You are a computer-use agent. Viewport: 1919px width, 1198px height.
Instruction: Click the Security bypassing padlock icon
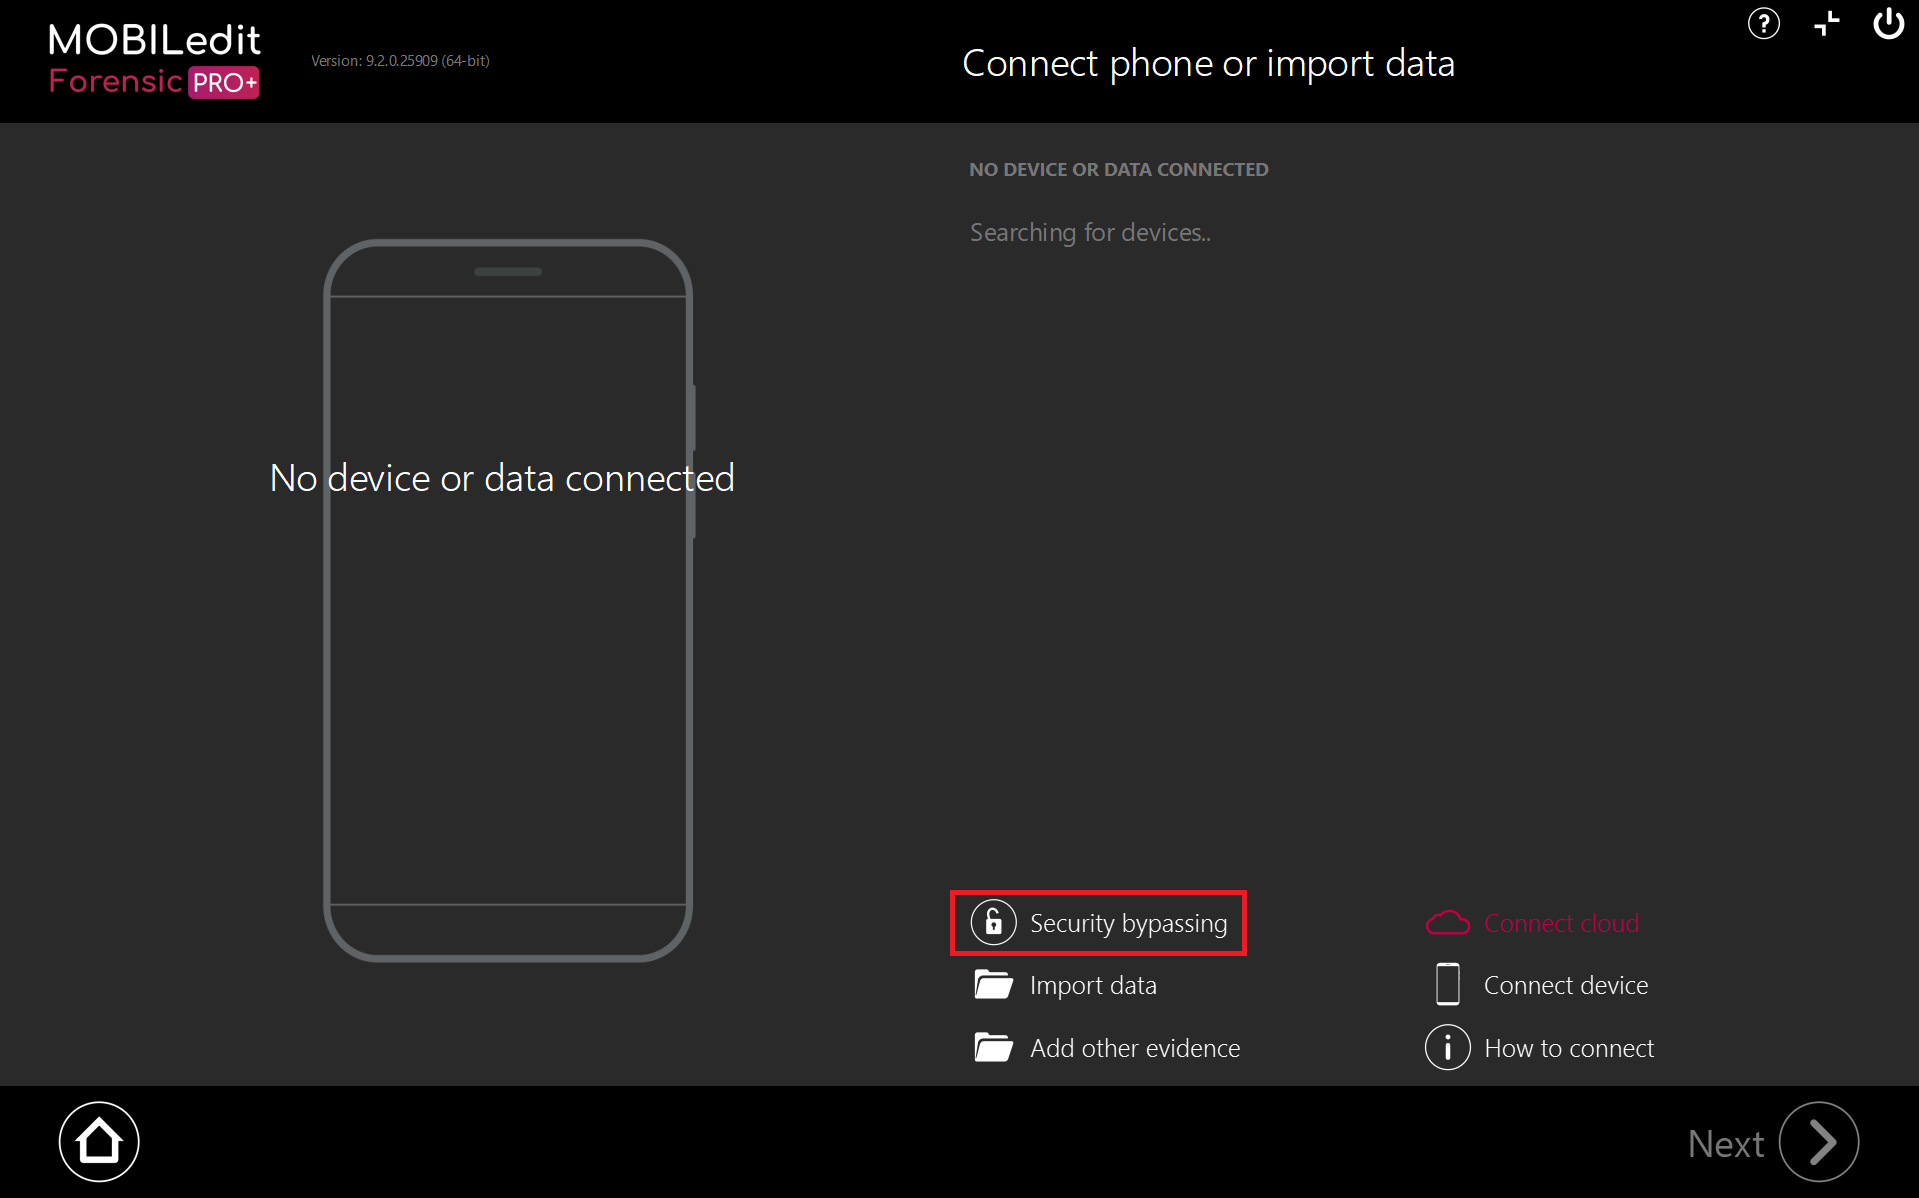coord(993,922)
